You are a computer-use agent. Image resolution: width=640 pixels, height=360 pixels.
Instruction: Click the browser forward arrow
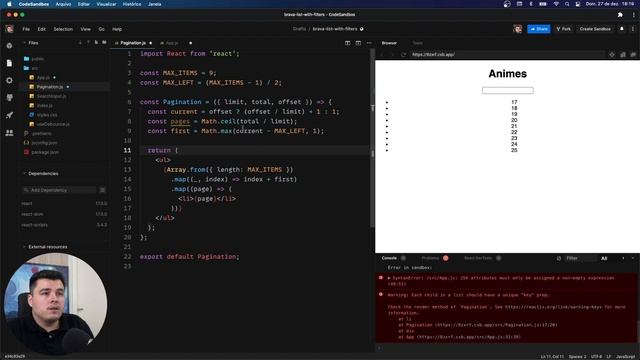(x=392, y=54)
